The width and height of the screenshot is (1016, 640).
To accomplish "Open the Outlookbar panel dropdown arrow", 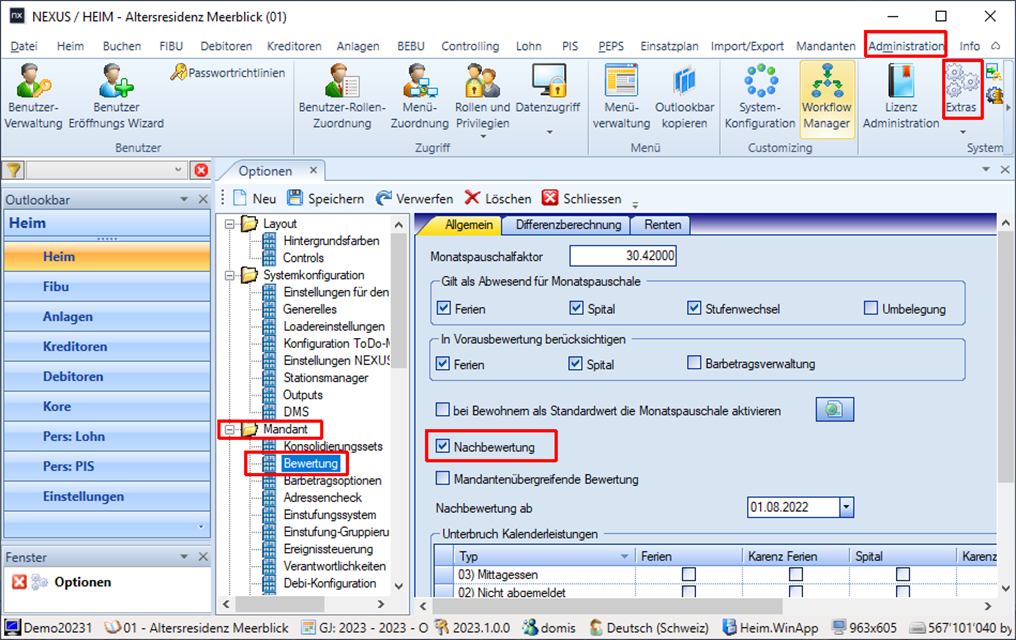I will pos(184,199).
